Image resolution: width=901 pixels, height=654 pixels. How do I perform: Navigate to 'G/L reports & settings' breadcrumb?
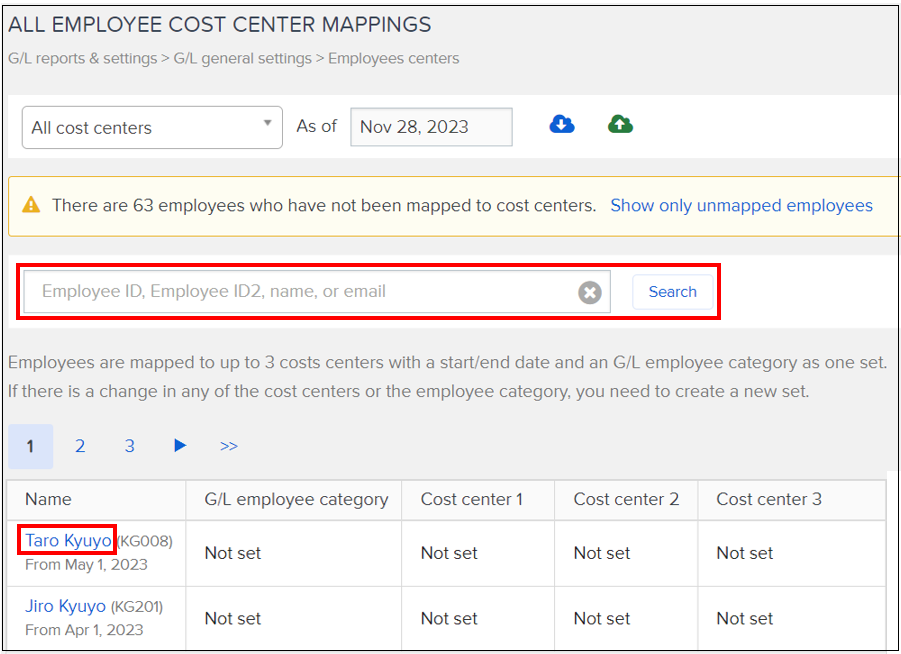coord(80,58)
